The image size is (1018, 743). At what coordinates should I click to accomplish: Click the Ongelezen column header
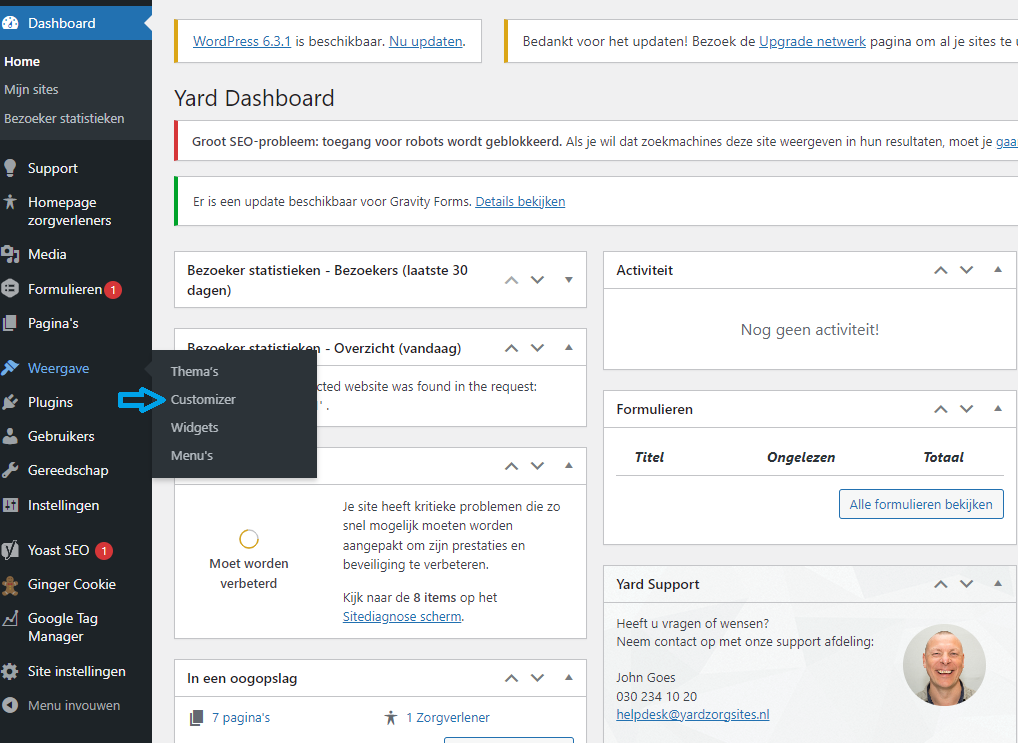coord(801,457)
